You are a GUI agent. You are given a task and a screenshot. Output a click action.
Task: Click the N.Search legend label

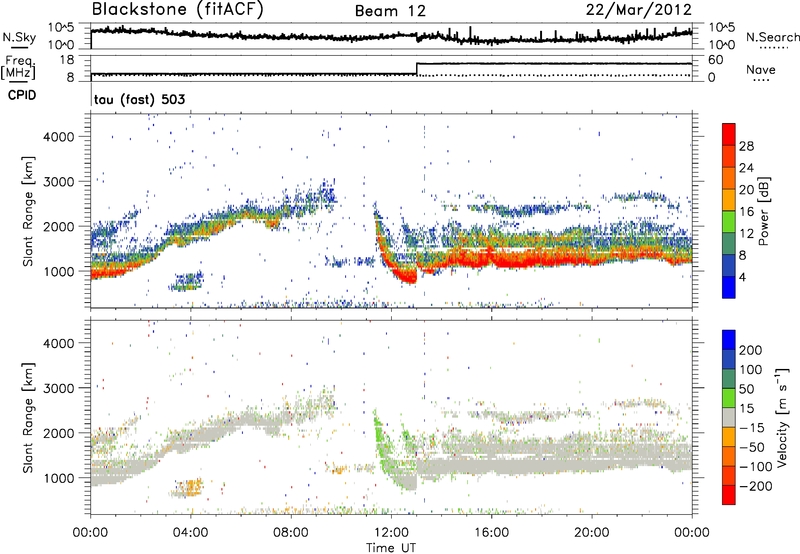[773, 37]
